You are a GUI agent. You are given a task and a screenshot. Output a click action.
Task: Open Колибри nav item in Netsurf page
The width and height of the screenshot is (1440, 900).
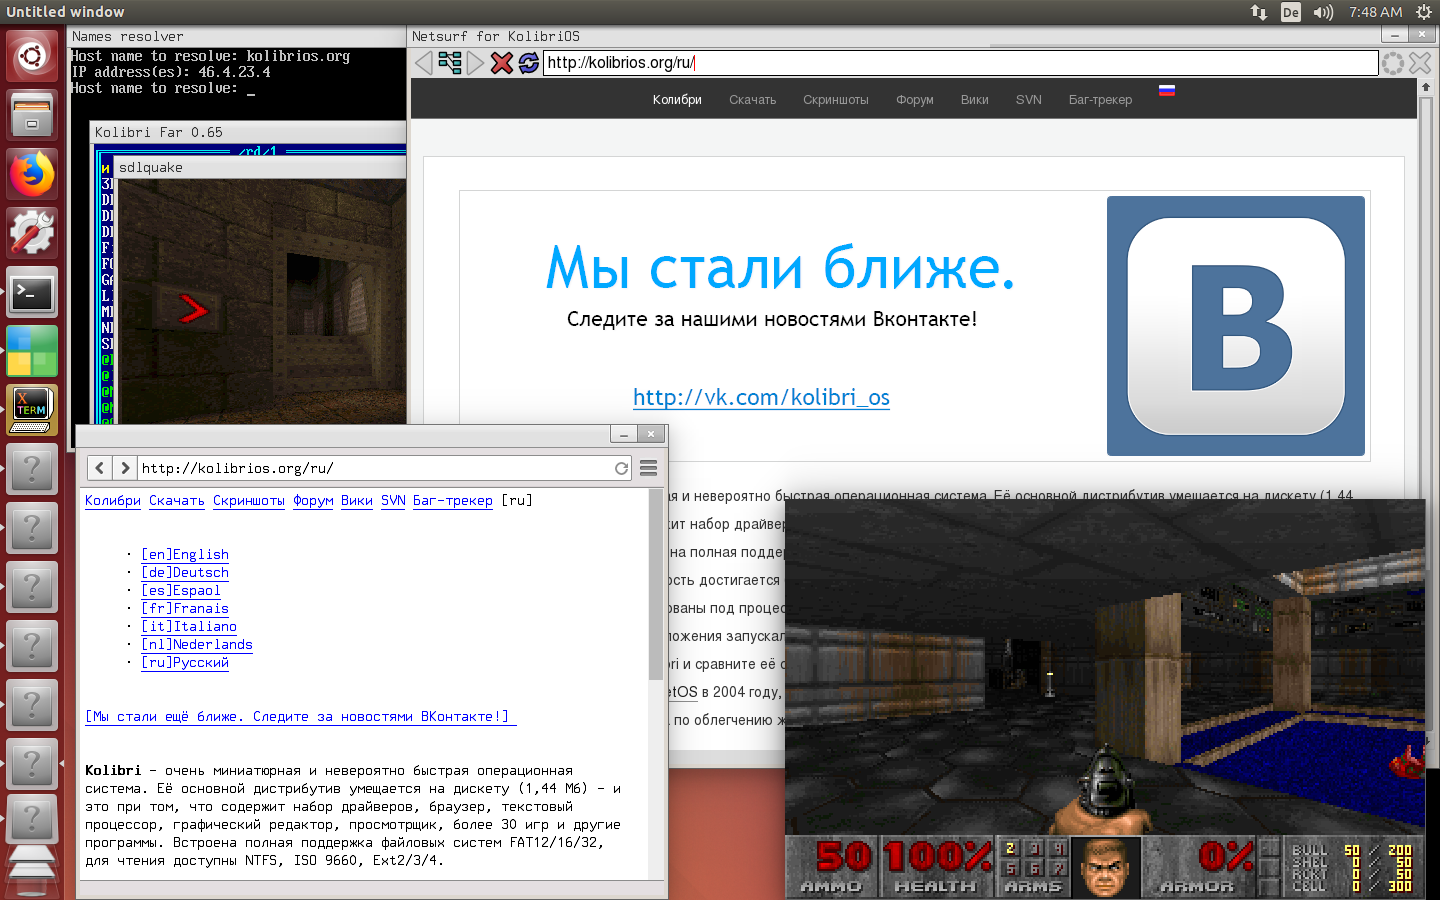tap(677, 100)
